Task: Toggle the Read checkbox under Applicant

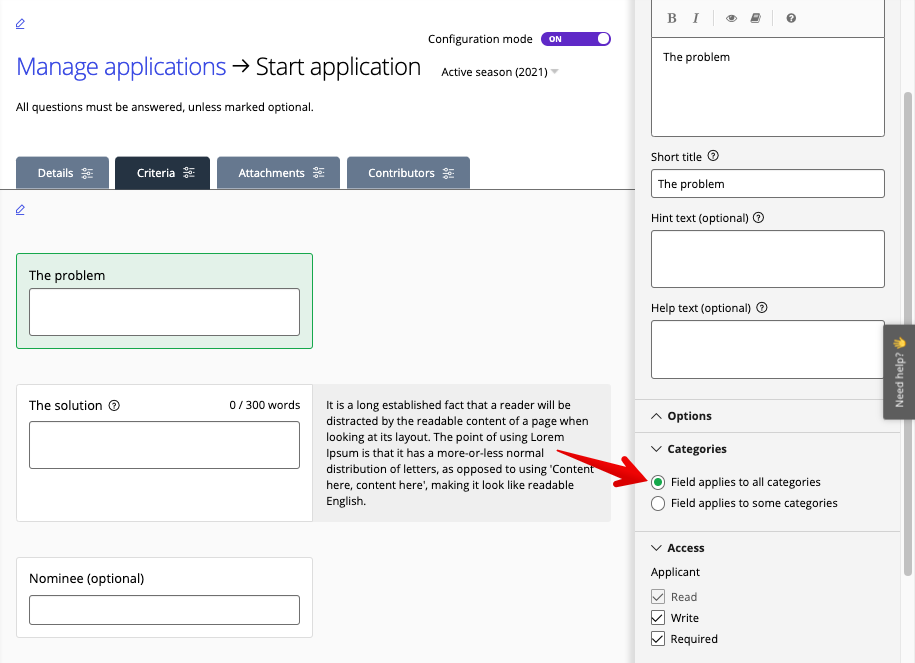Action: coord(658,596)
